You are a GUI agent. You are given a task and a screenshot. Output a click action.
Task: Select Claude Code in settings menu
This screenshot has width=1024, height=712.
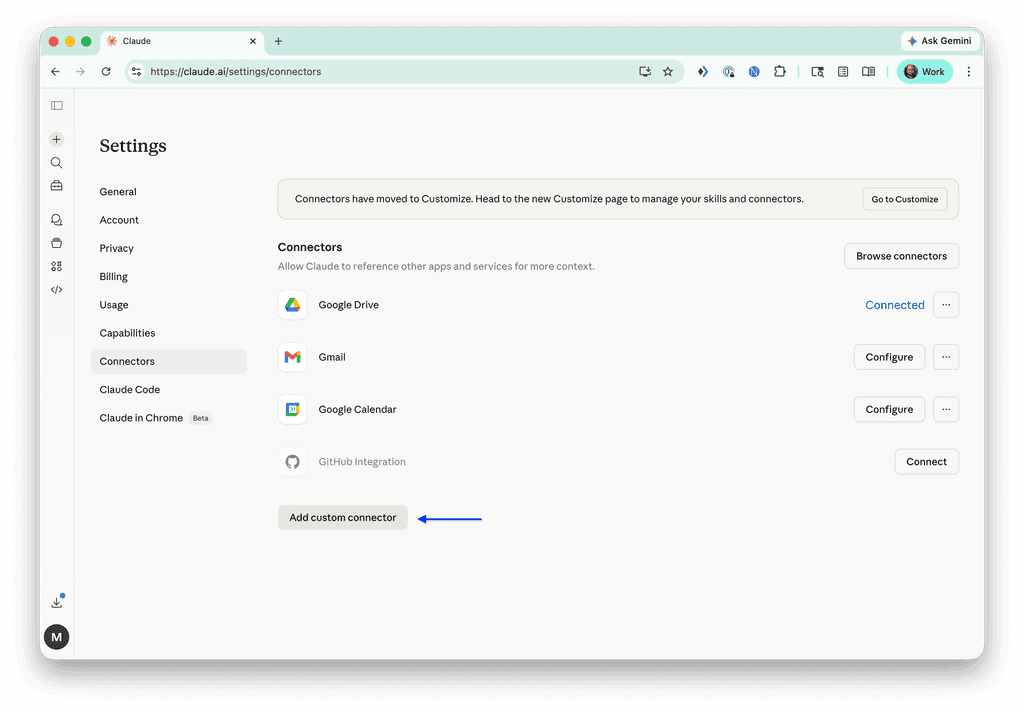(130, 390)
